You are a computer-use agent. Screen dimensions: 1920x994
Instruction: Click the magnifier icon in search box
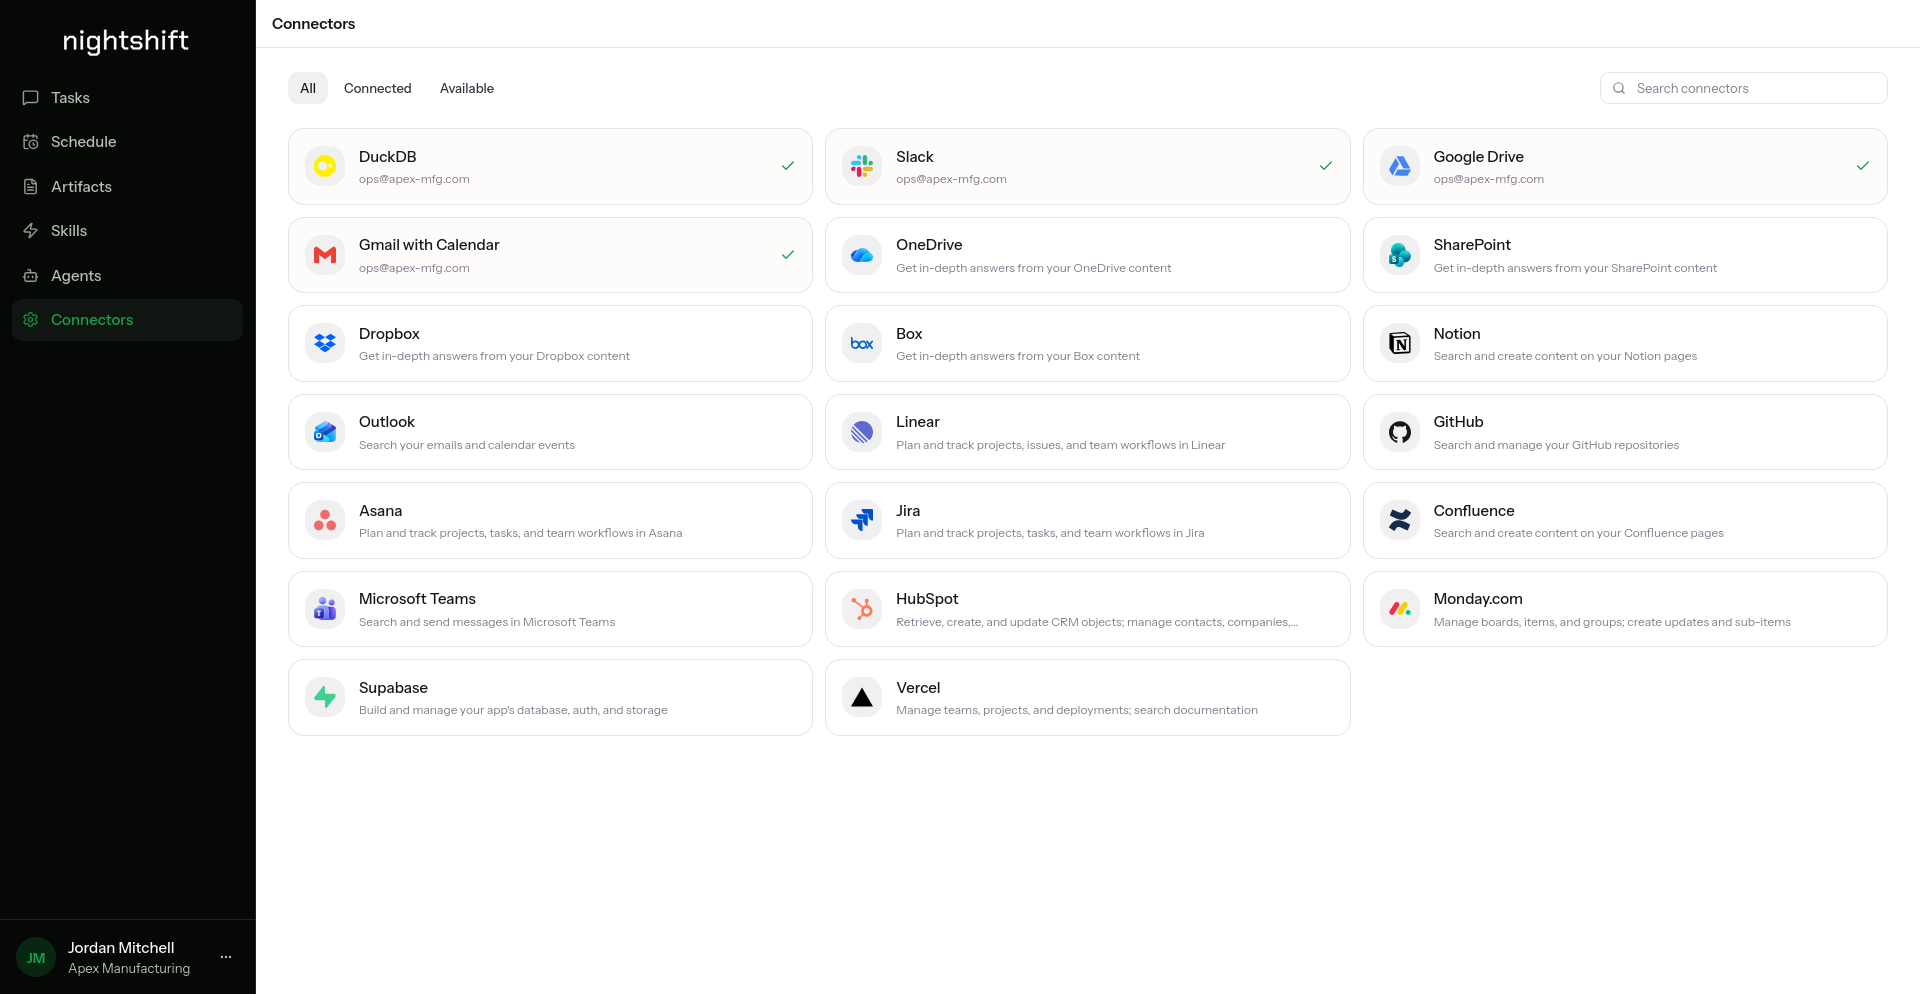1619,88
